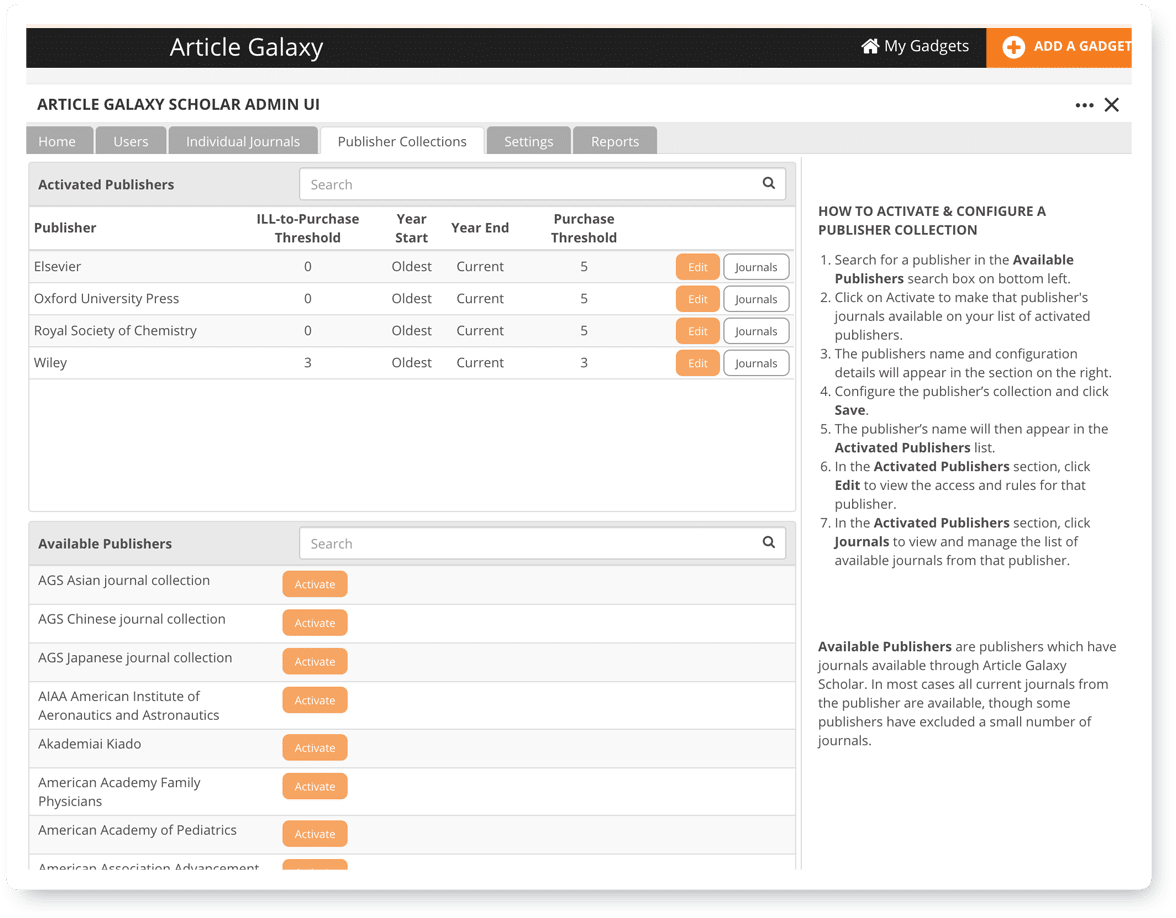Click the Available Publishers search magnifier icon
The height and width of the screenshot is (918, 1176).
769,542
